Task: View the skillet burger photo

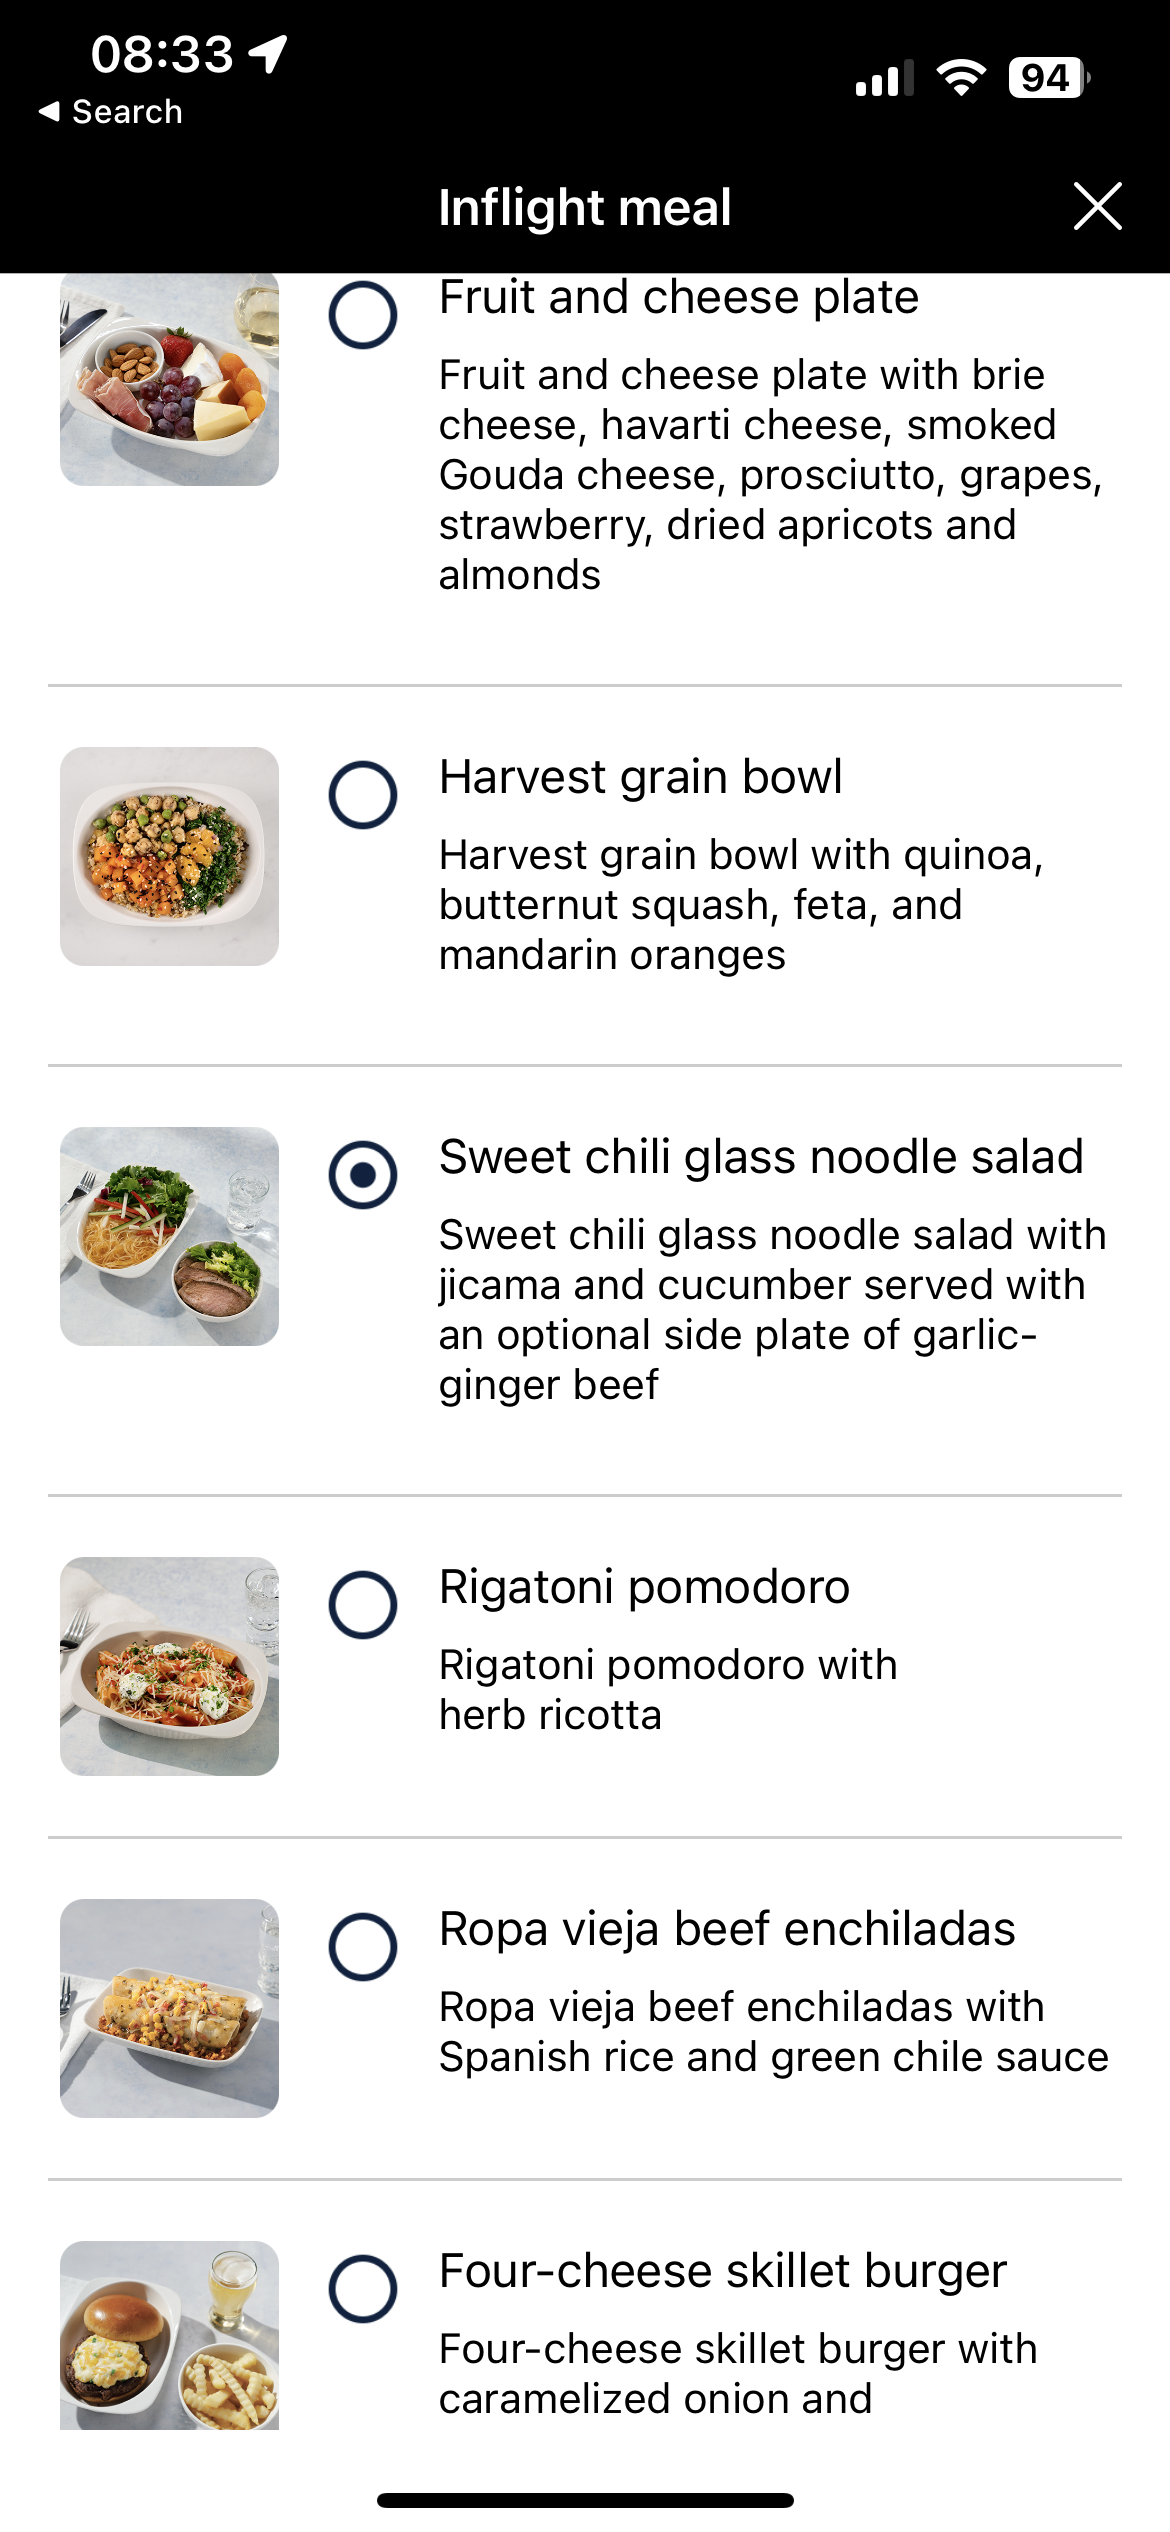Action: (x=169, y=2334)
